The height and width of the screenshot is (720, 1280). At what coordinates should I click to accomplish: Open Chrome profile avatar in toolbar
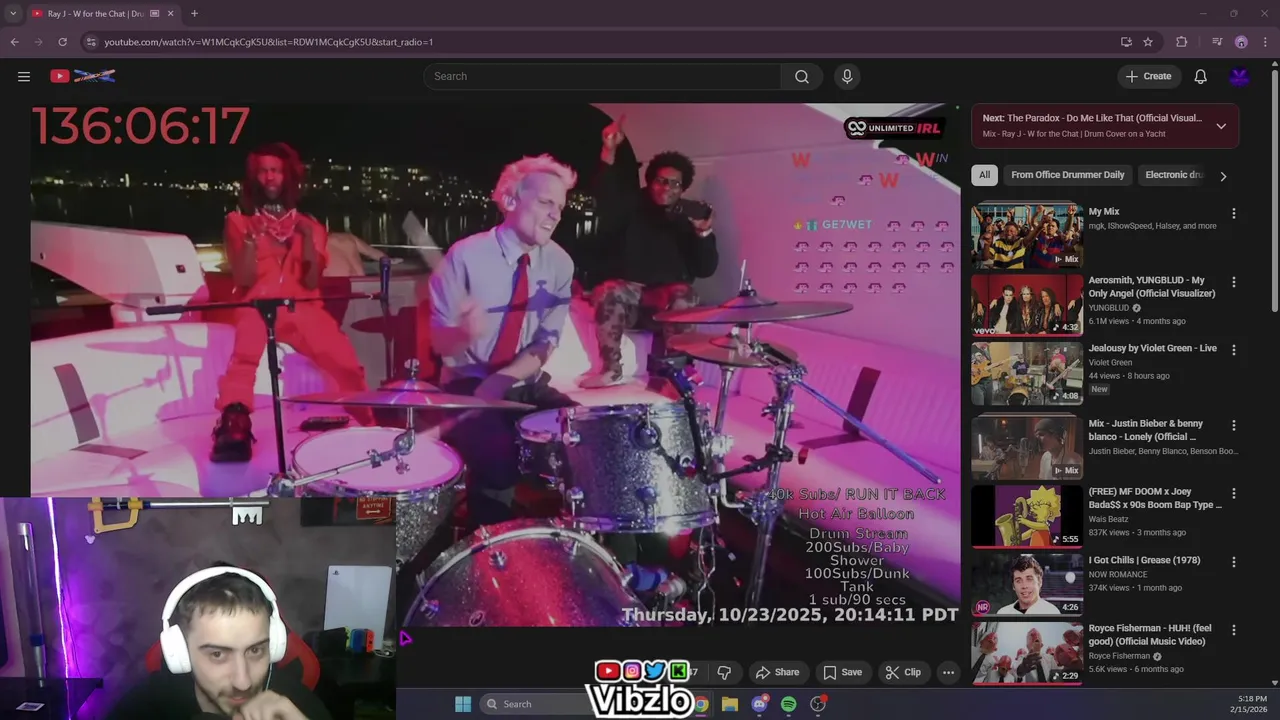pos(1241,42)
